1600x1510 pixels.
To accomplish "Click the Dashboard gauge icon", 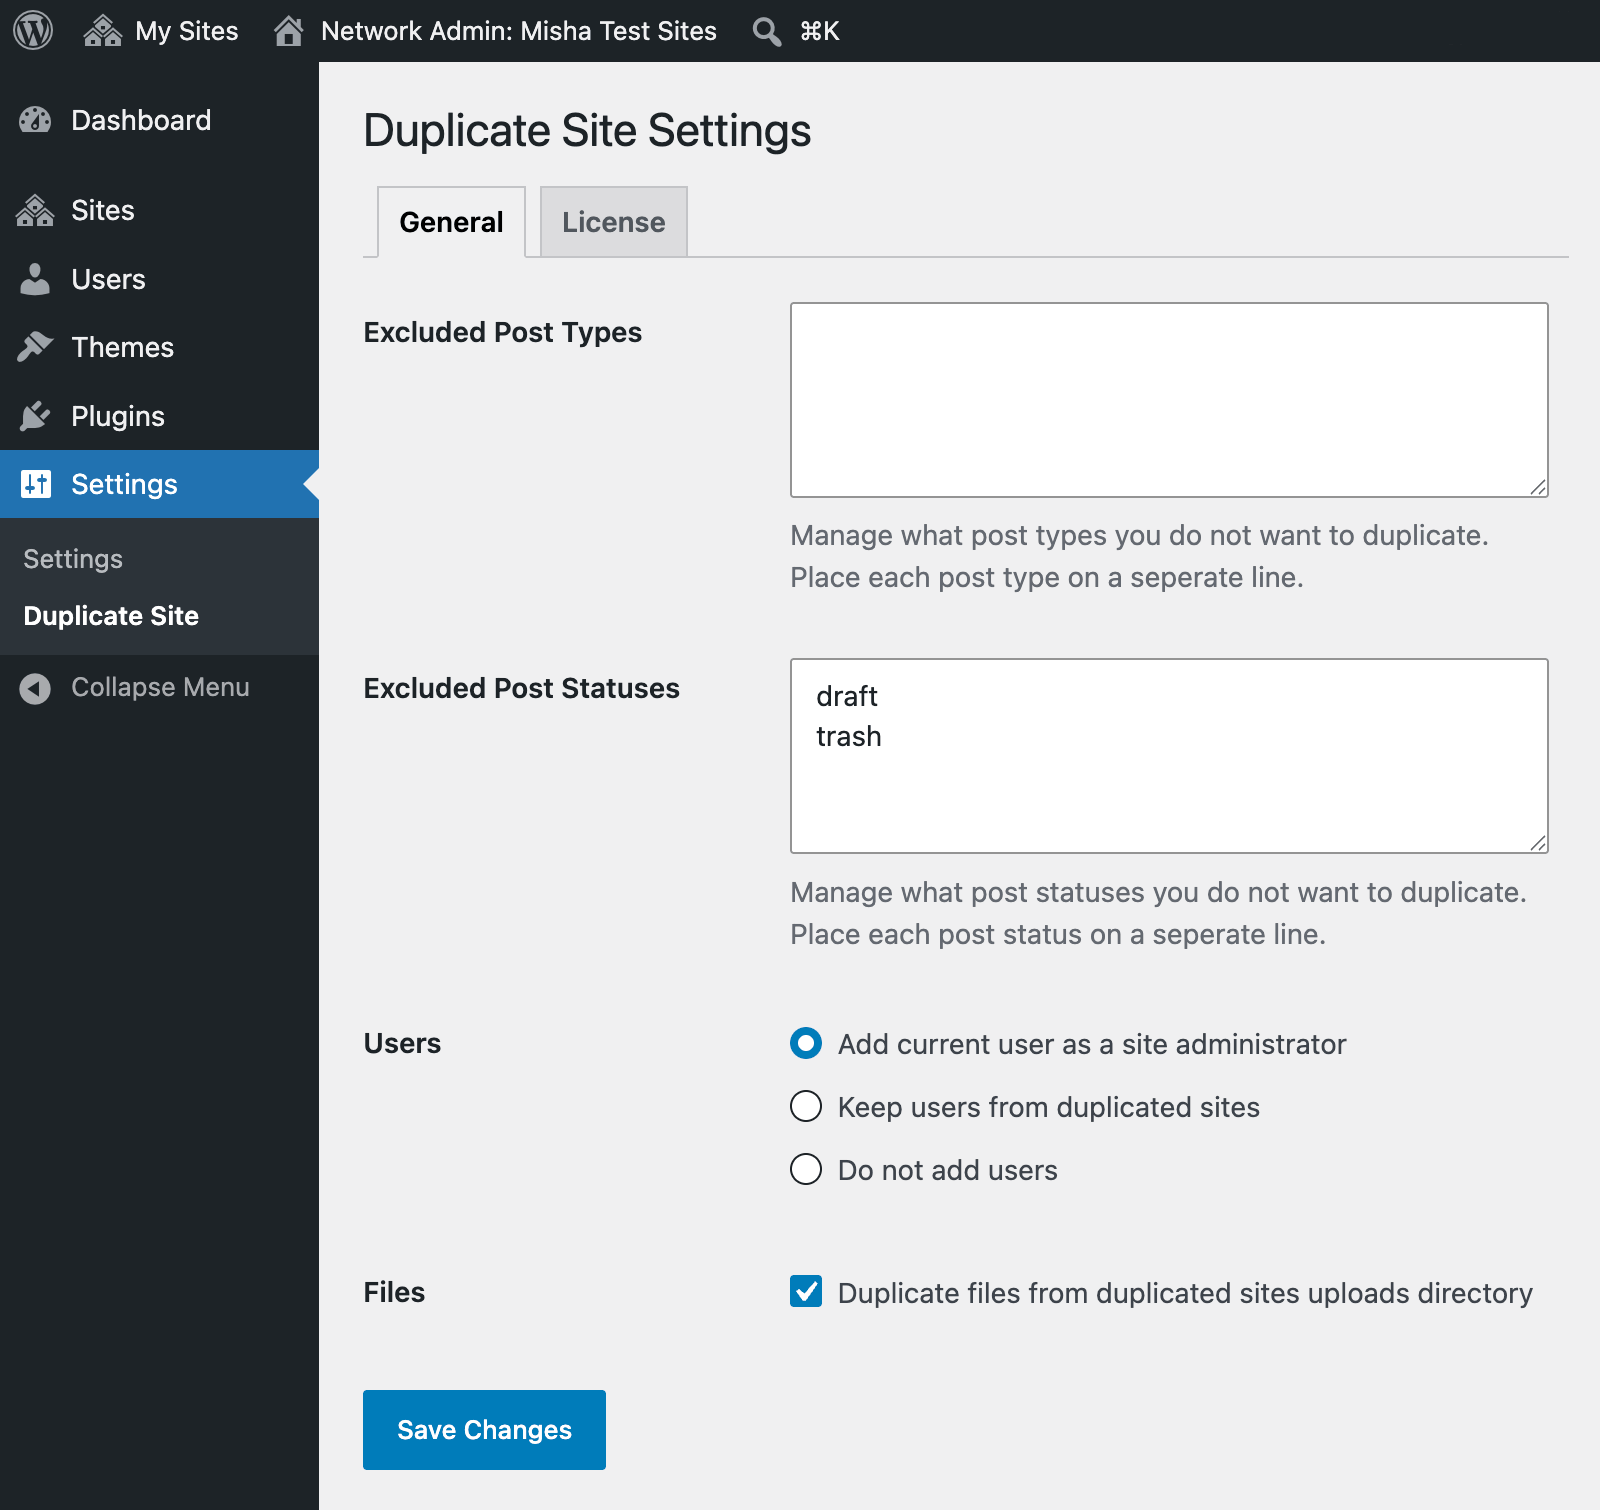I will [x=35, y=120].
